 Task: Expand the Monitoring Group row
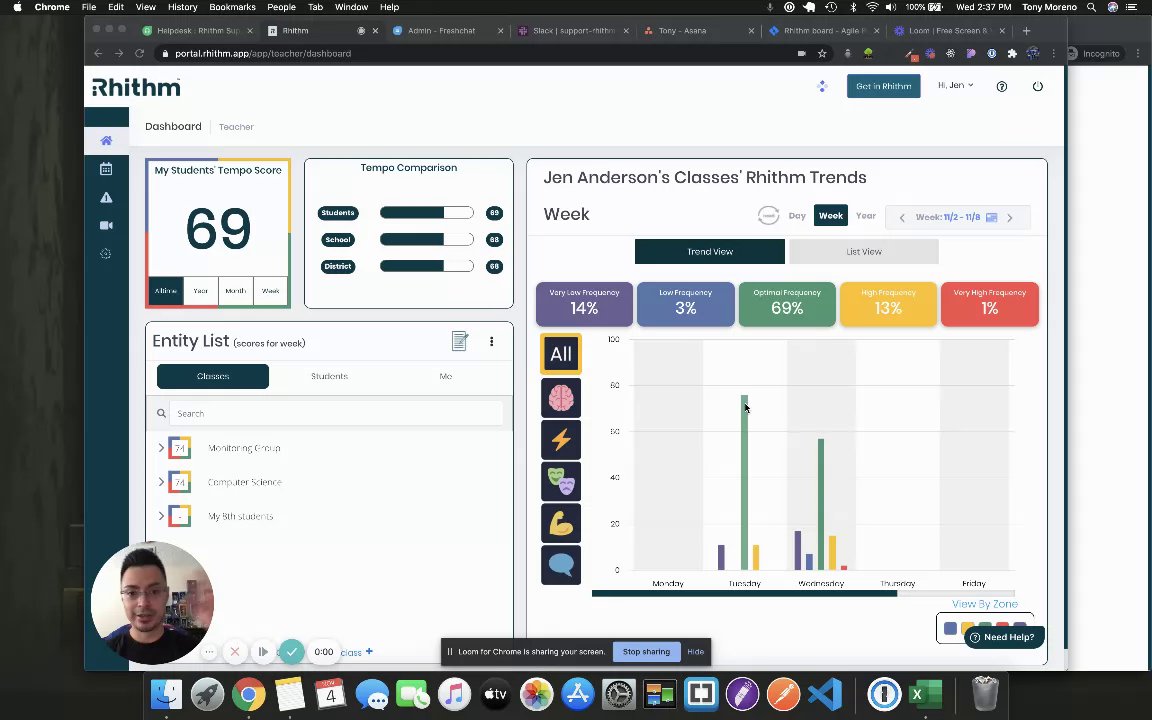162,447
